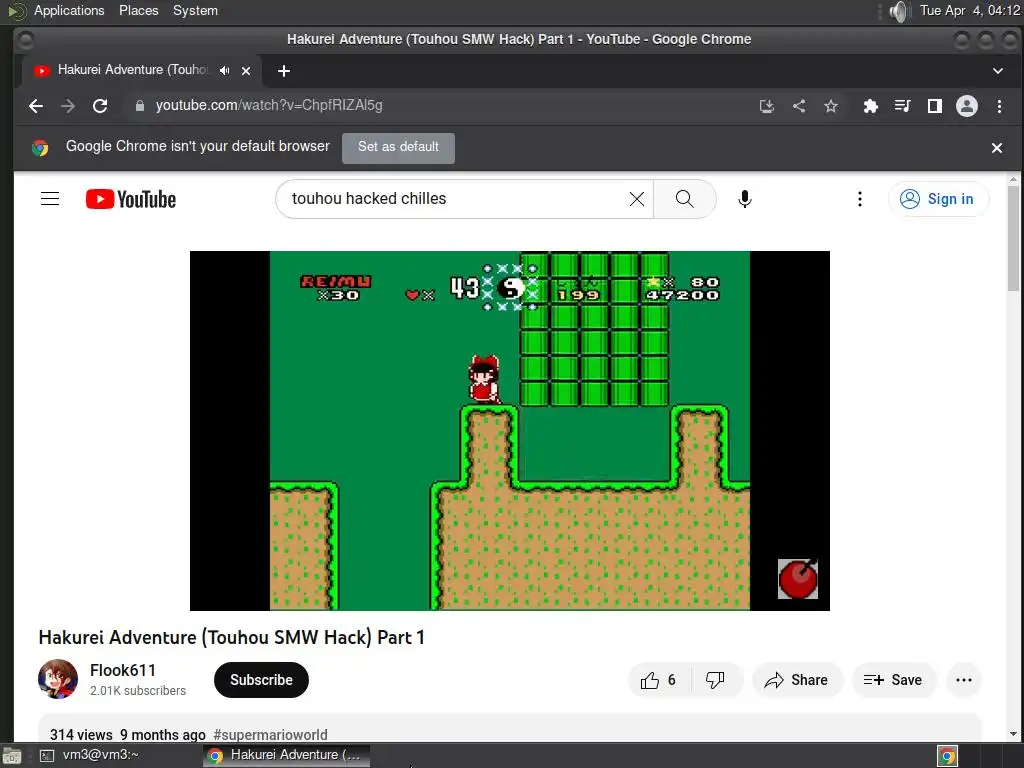Open Chrome profile avatar menu
Viewport: 1024px width, 768px height.
(967, 106)
